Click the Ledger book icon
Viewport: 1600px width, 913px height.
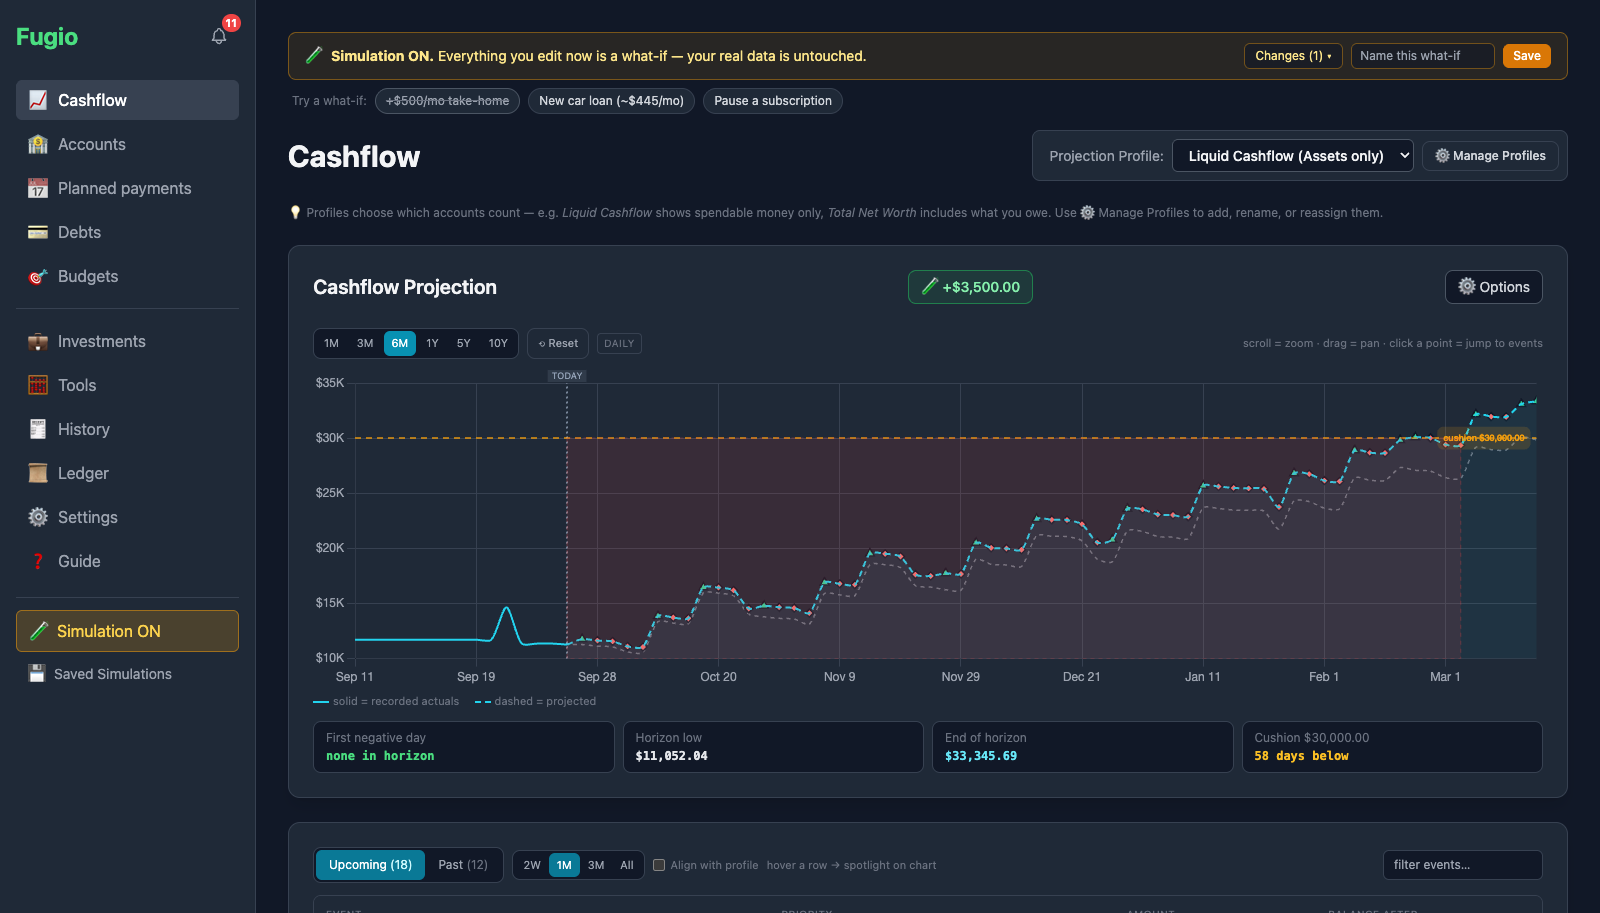click(38, 473)
